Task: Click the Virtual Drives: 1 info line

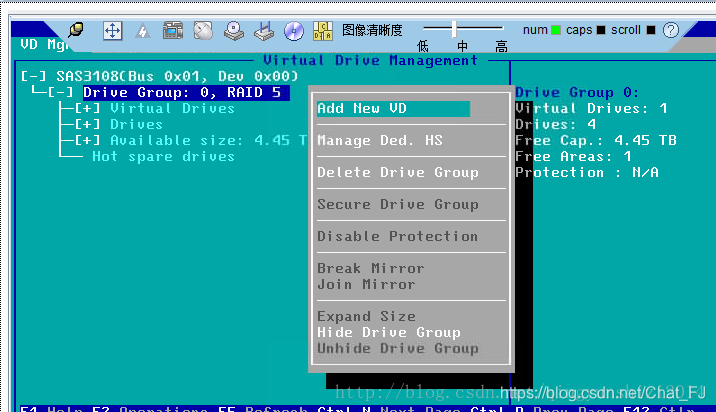Action: tap(591, 108)
